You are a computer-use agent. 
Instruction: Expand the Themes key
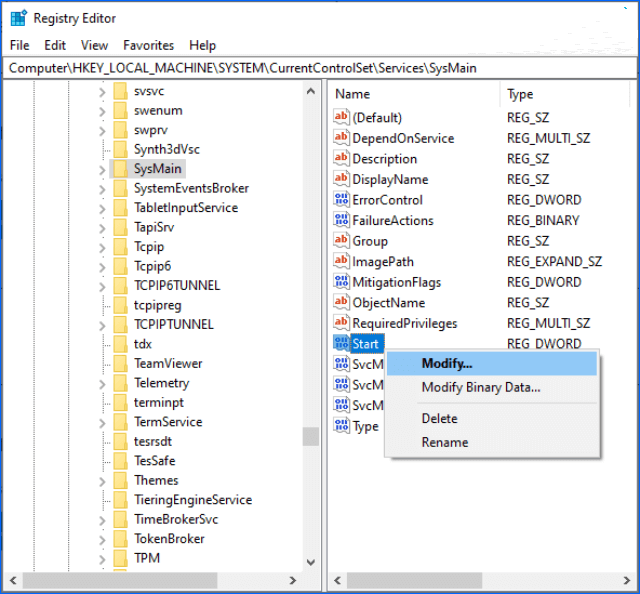click(x=102, y=481)
